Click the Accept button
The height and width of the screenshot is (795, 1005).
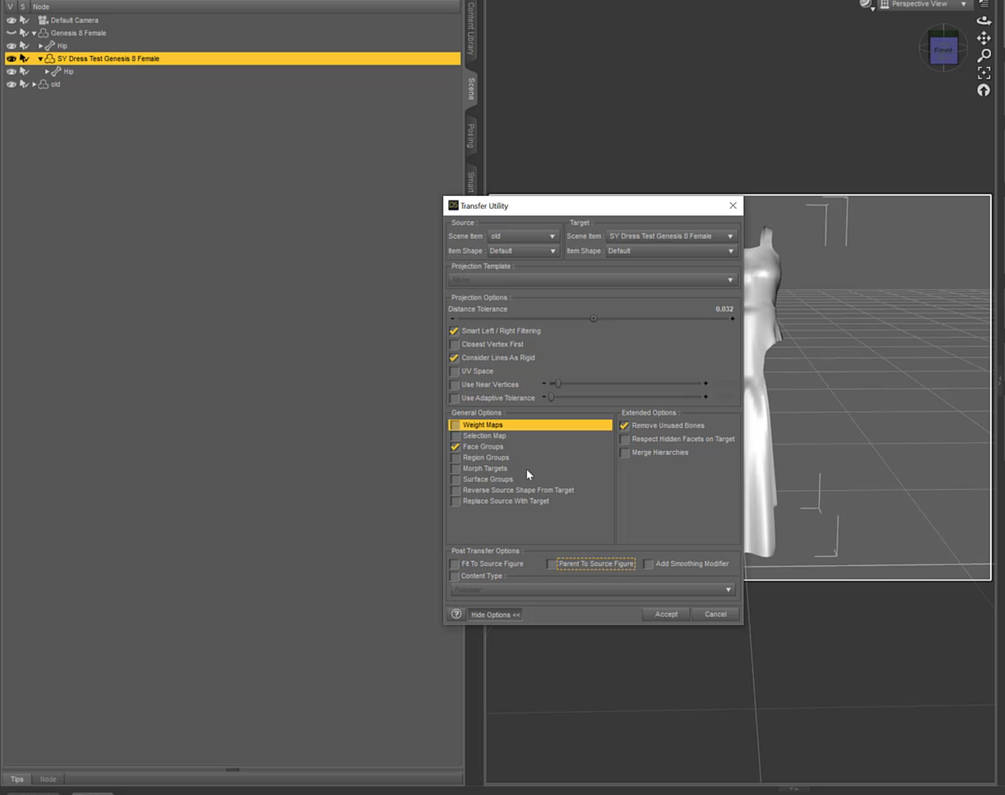pyautogui.click(x=666, y=614)
